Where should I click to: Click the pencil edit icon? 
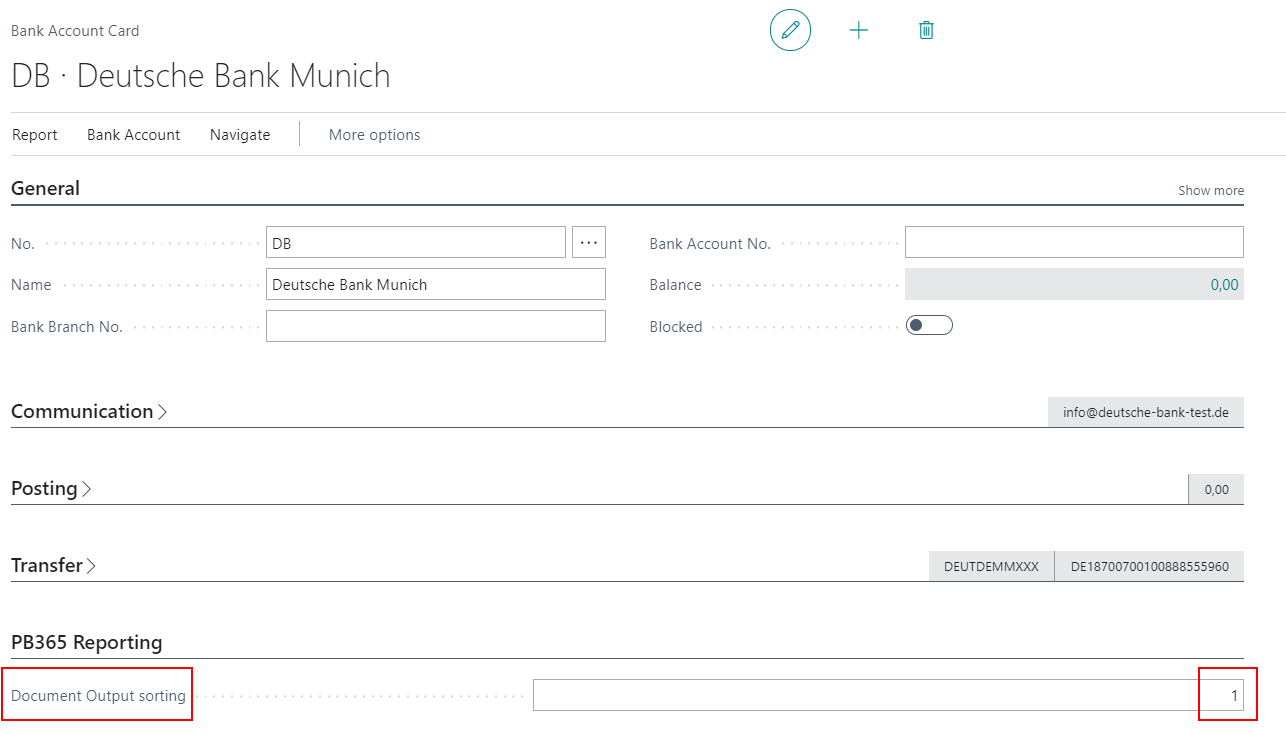click(x=790, y=30)
